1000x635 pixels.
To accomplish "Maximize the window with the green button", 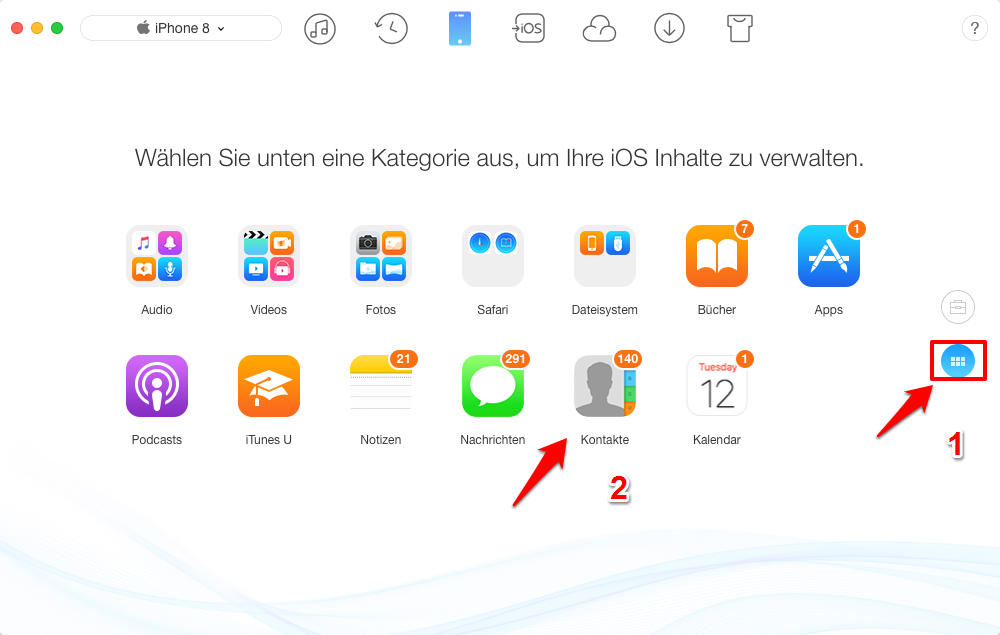I will click(57, 28).
